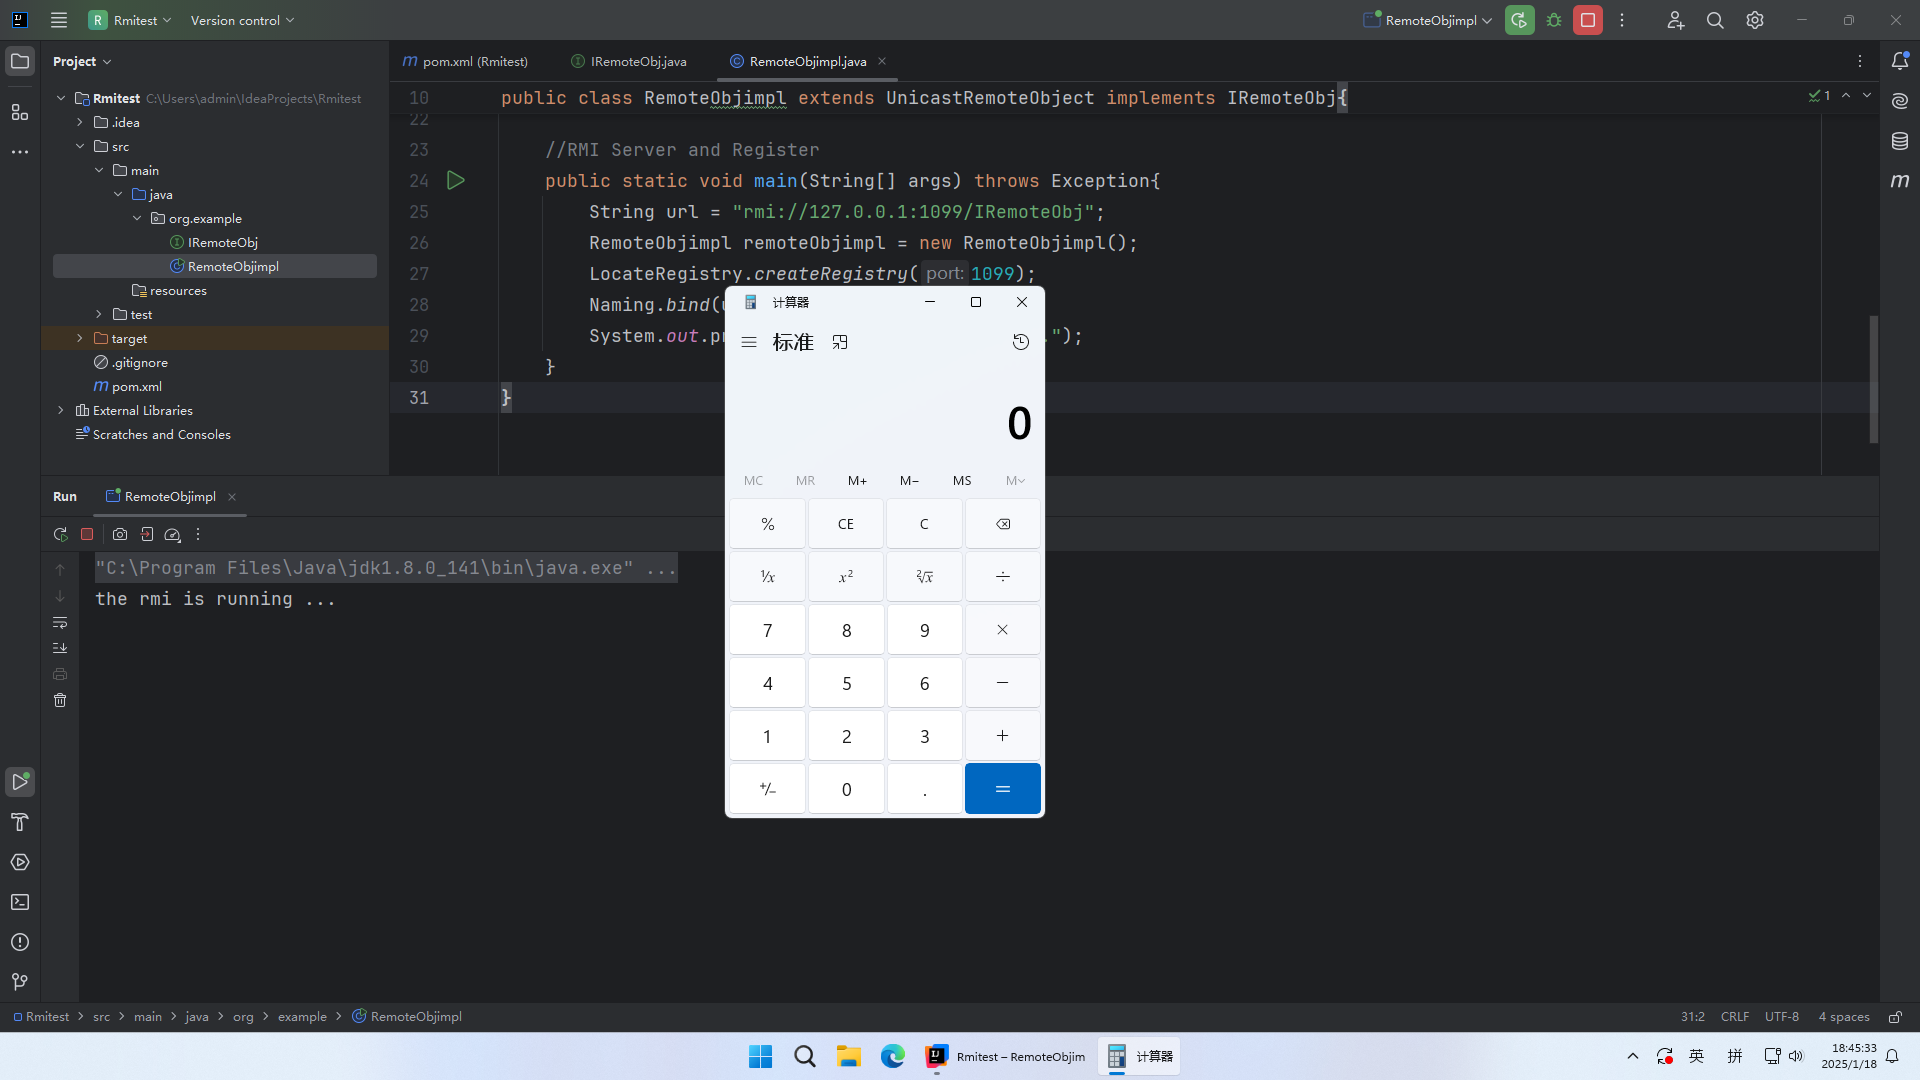Stop the running program in top toolbar
Image resolution: width=1920 pixels, height=1080 pixels.
[x=1588, y=20]
